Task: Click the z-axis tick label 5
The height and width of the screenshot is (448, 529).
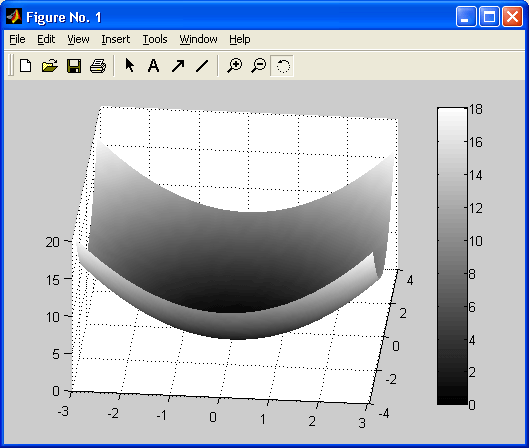Action: coord(56,354)
